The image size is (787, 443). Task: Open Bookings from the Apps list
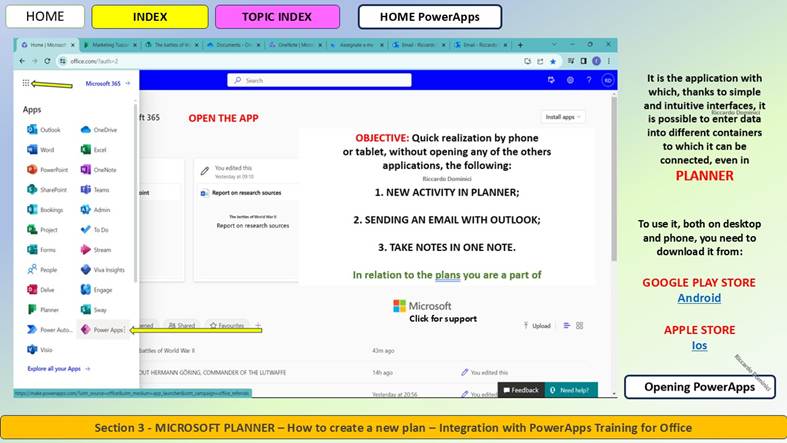[x=45, y=210]
